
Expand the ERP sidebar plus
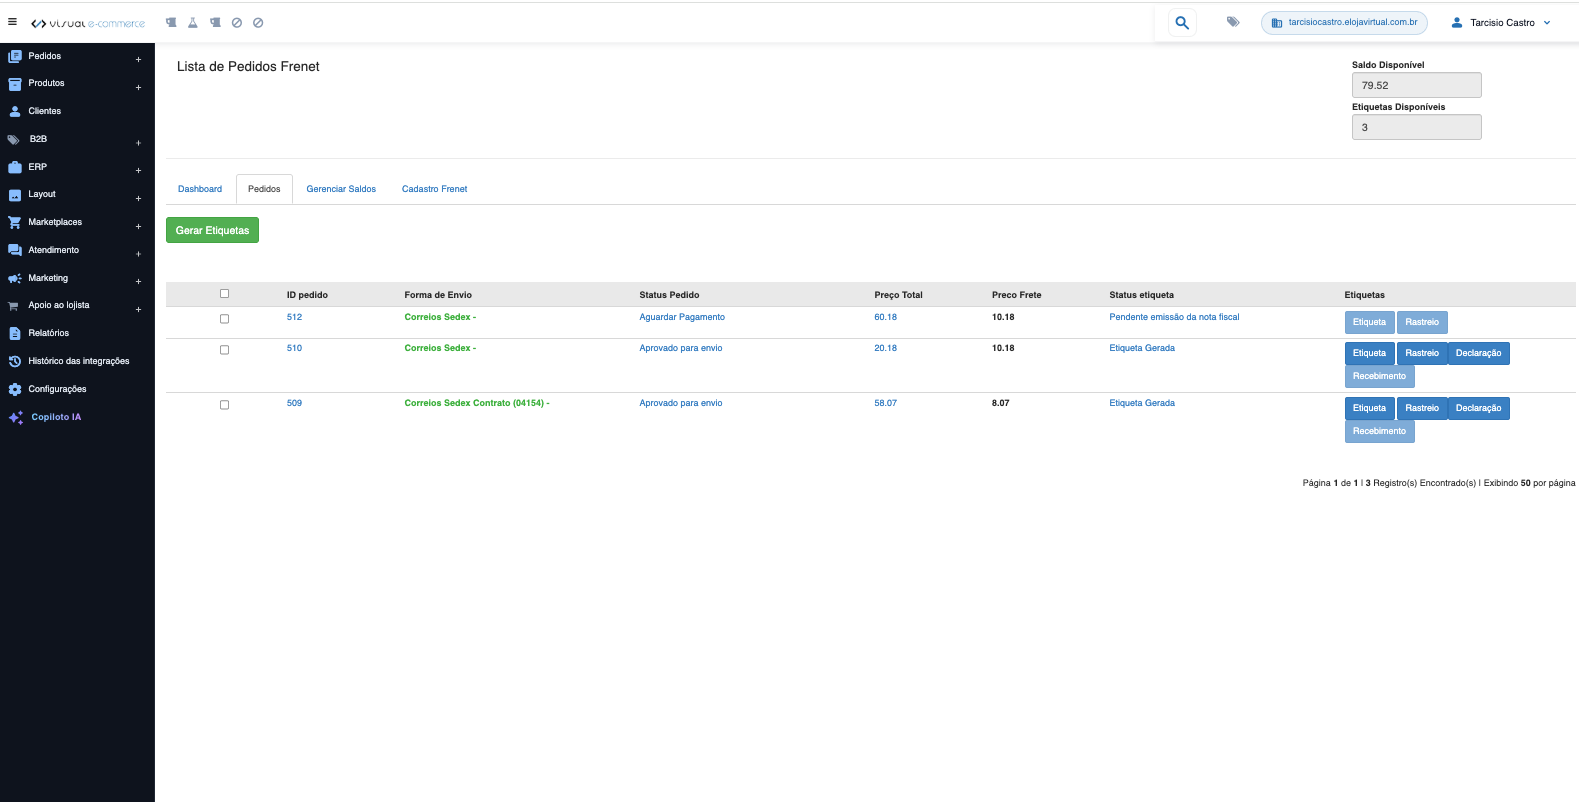click(138, 170)
